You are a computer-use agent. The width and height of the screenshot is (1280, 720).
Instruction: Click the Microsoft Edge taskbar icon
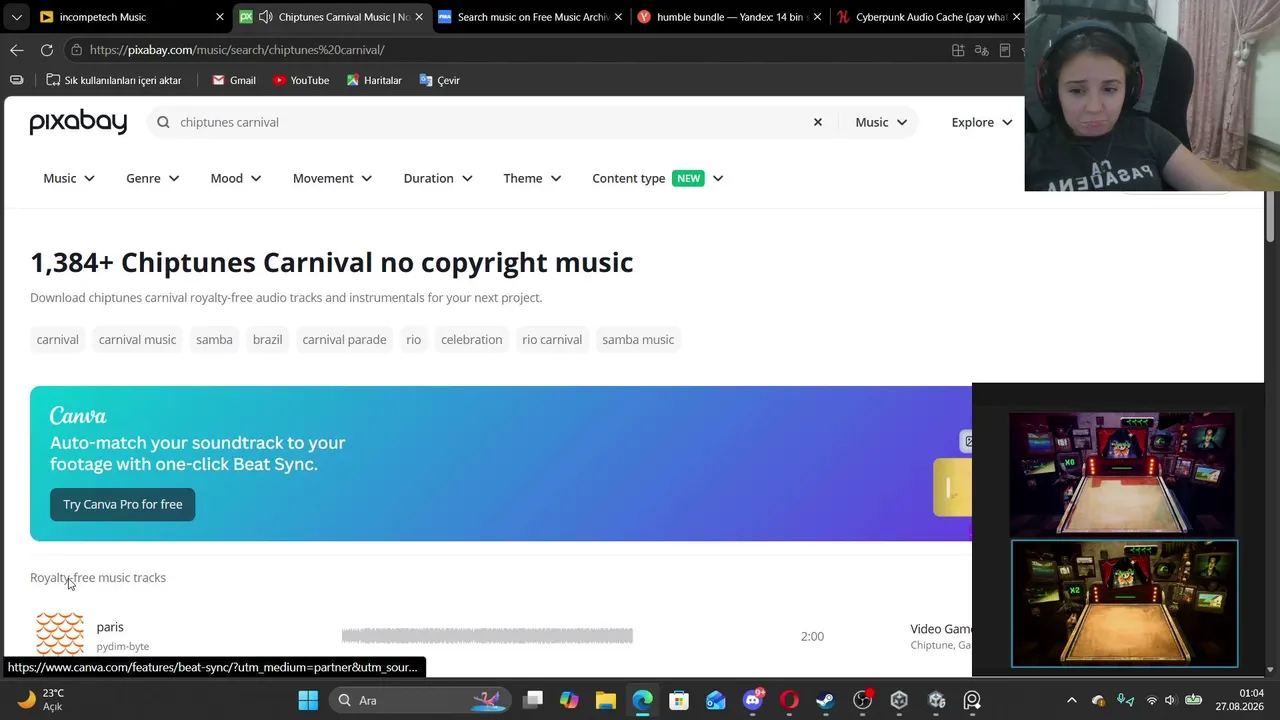coord(642,700)
